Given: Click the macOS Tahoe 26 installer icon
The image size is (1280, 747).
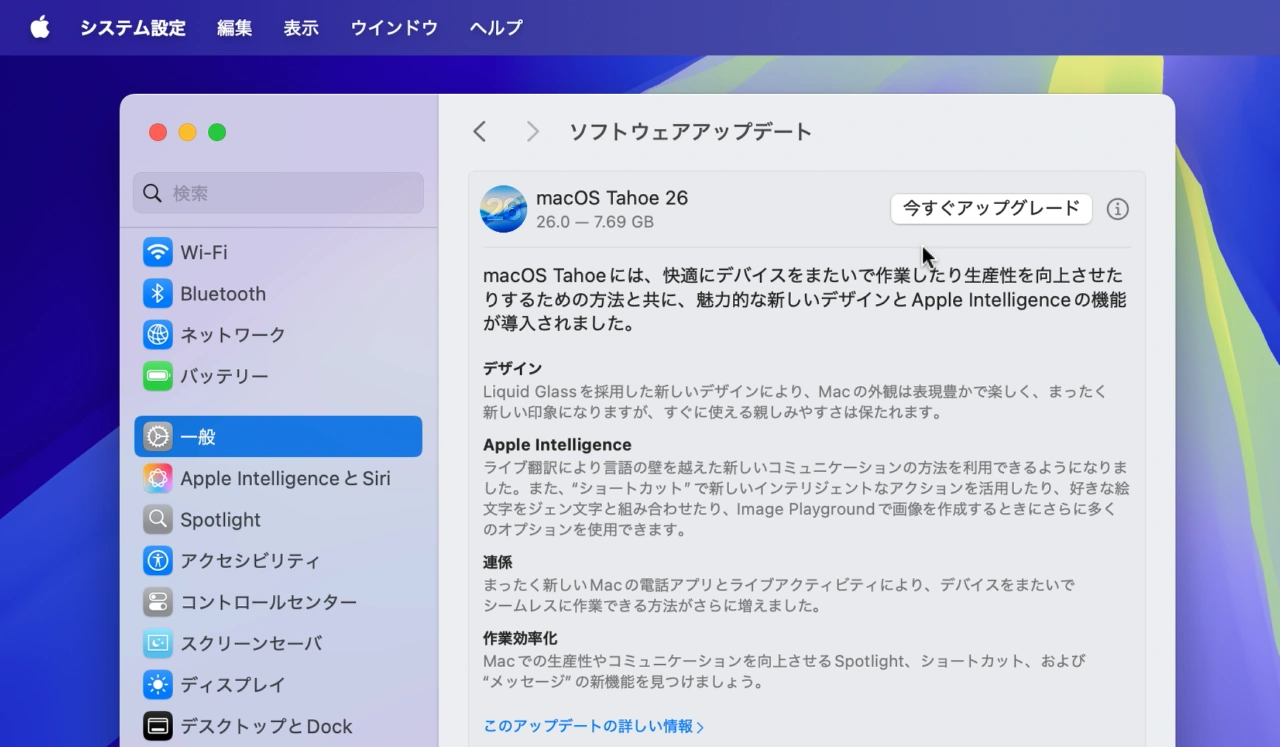Looking at the screenshot, I should 503,209.
